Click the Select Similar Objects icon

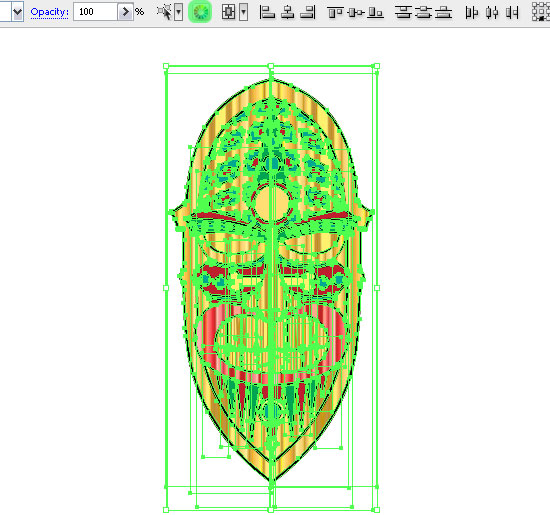pyautogui.click(x=164, y=12)
